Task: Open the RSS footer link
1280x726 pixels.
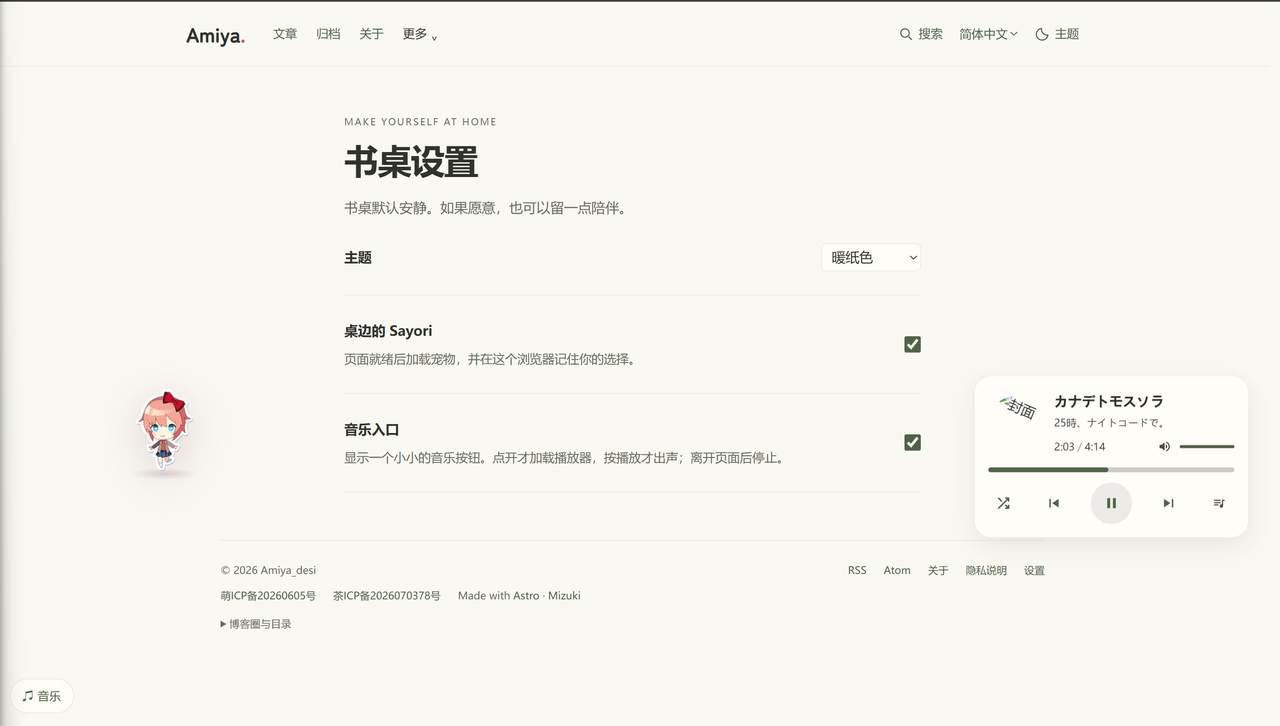Action: pos(857,570)
